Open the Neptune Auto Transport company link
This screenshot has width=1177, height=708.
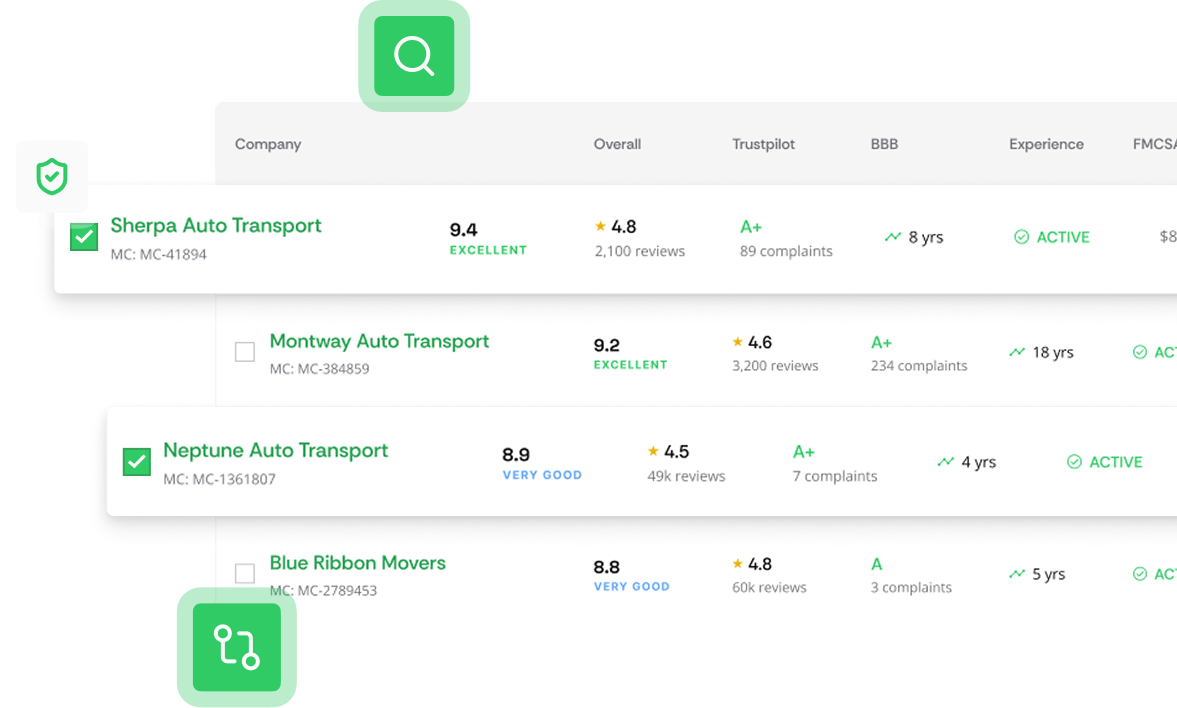click(x=275, y=450)
